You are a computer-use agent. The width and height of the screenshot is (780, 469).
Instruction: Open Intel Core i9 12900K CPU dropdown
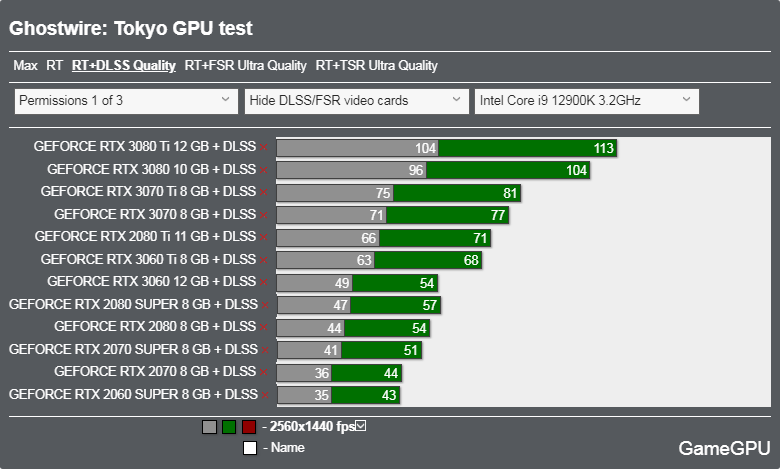[586, 101]
